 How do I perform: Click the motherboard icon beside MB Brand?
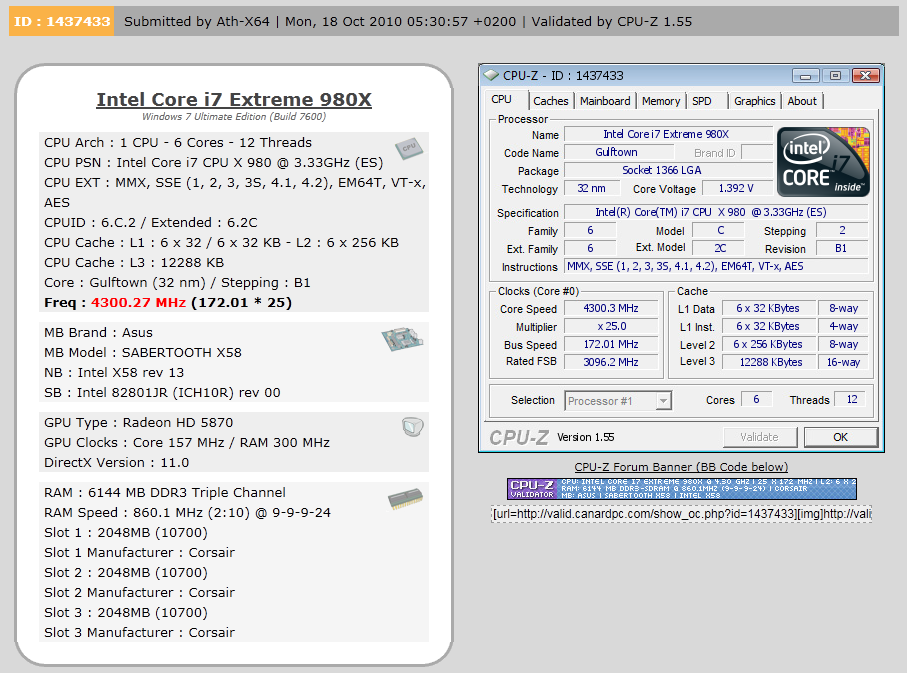403,339
